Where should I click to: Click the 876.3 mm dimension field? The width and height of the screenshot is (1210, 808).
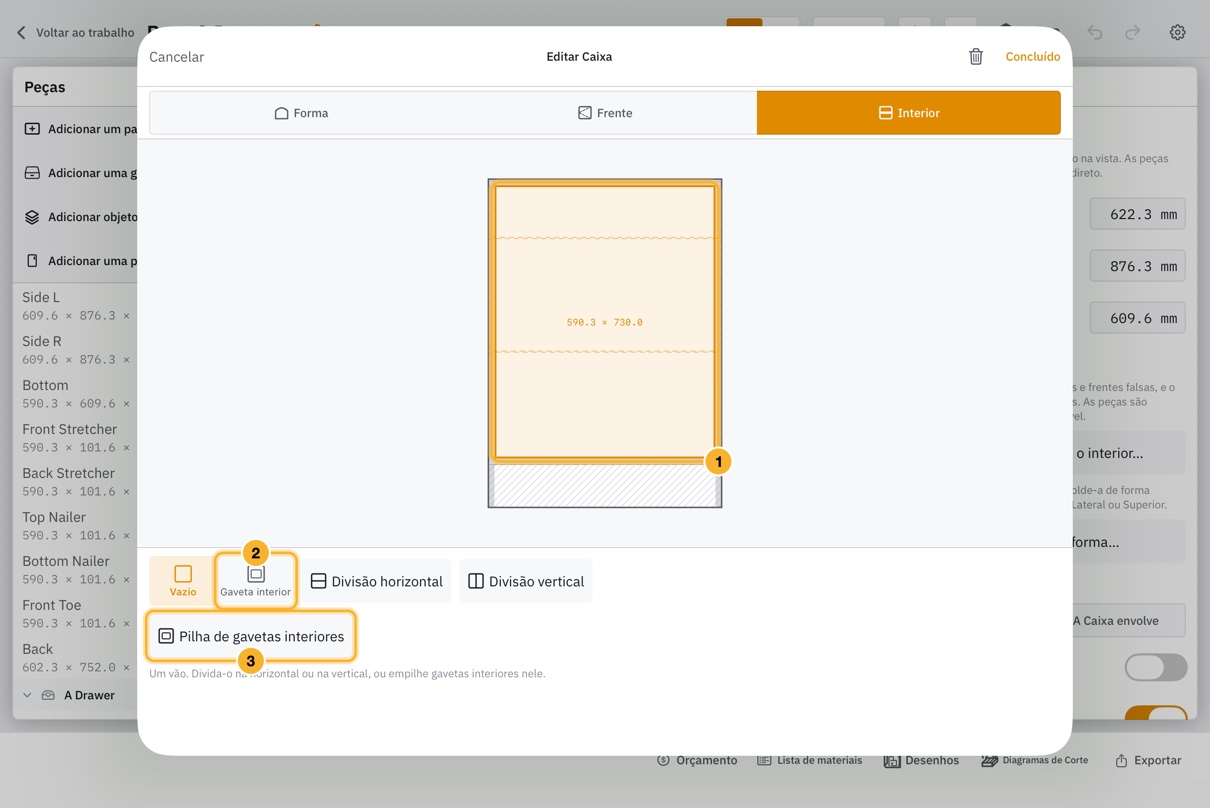point(1137,266)
